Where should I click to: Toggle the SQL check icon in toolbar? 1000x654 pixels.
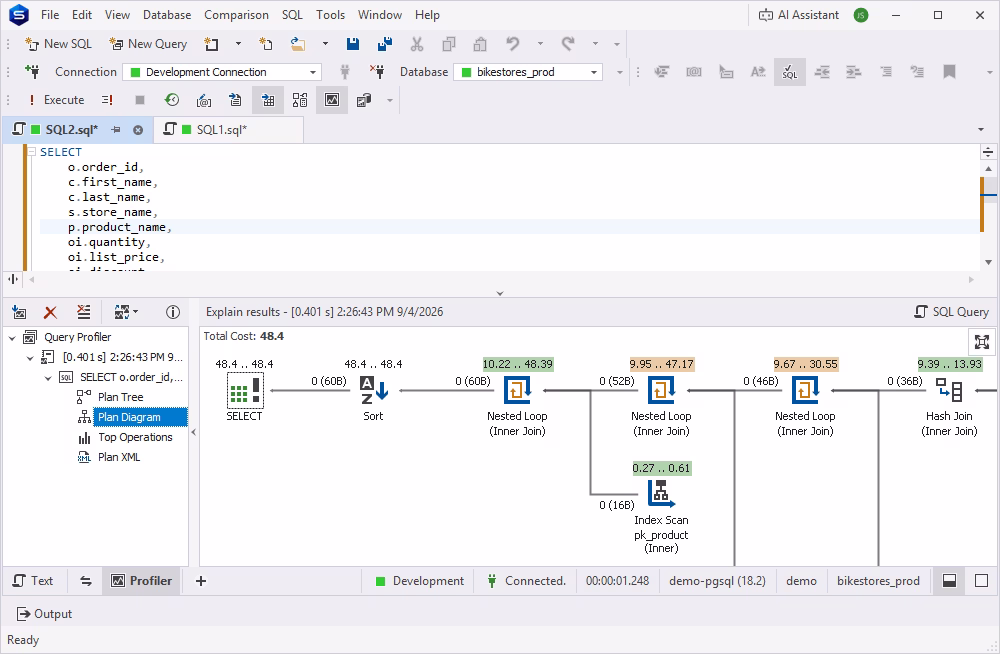pos(790,71)
